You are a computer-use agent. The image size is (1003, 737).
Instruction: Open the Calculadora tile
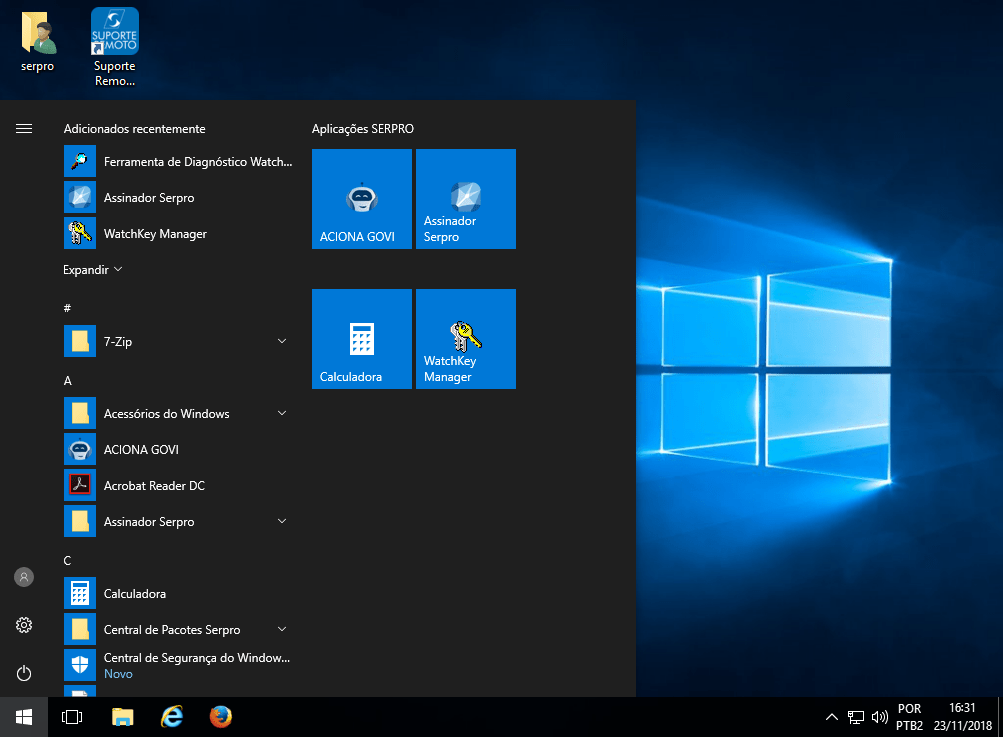[x=361, y=339]
